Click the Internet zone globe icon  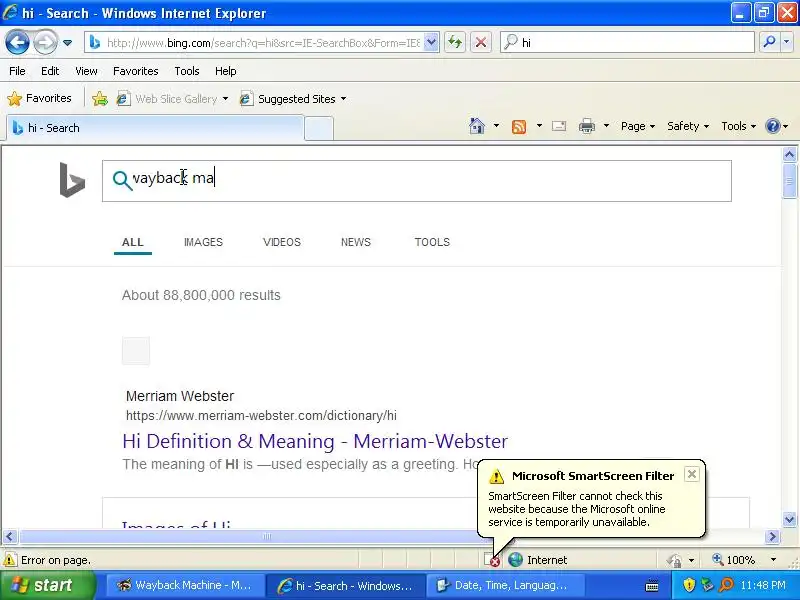515,560
